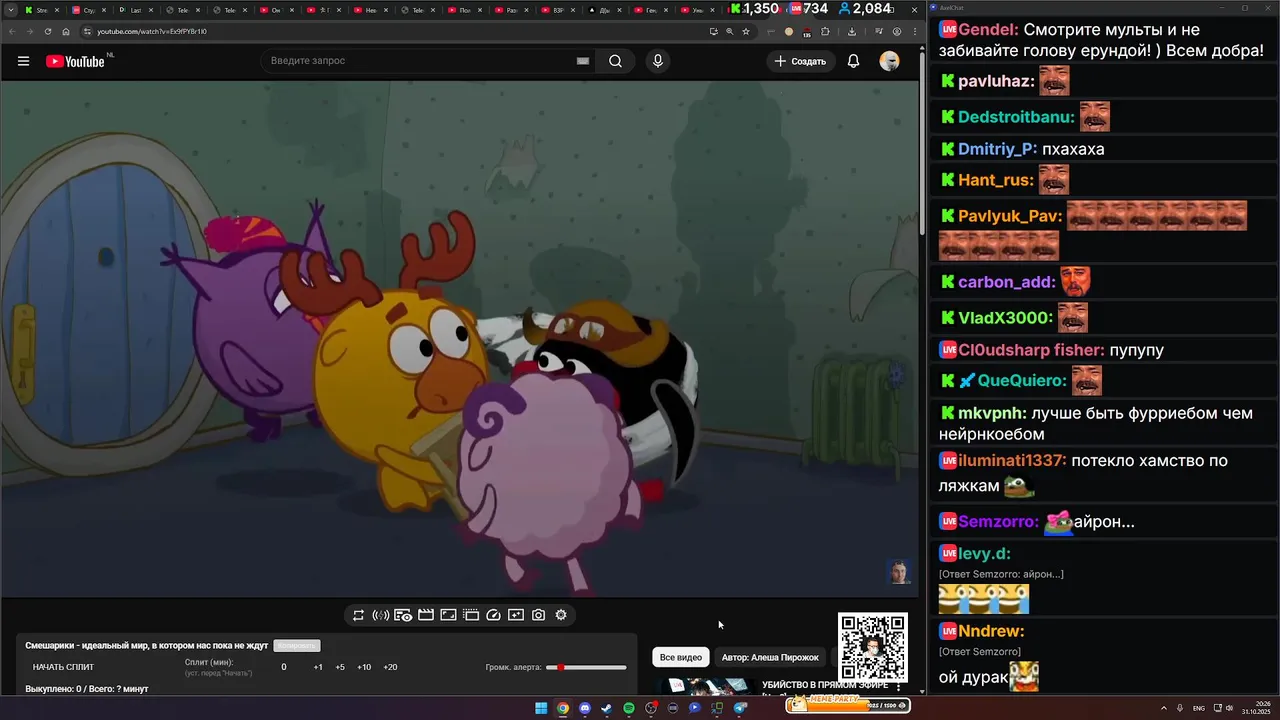1280x720 pixels.
Task: Add +20 minutes to split
Action: point(390,667)
